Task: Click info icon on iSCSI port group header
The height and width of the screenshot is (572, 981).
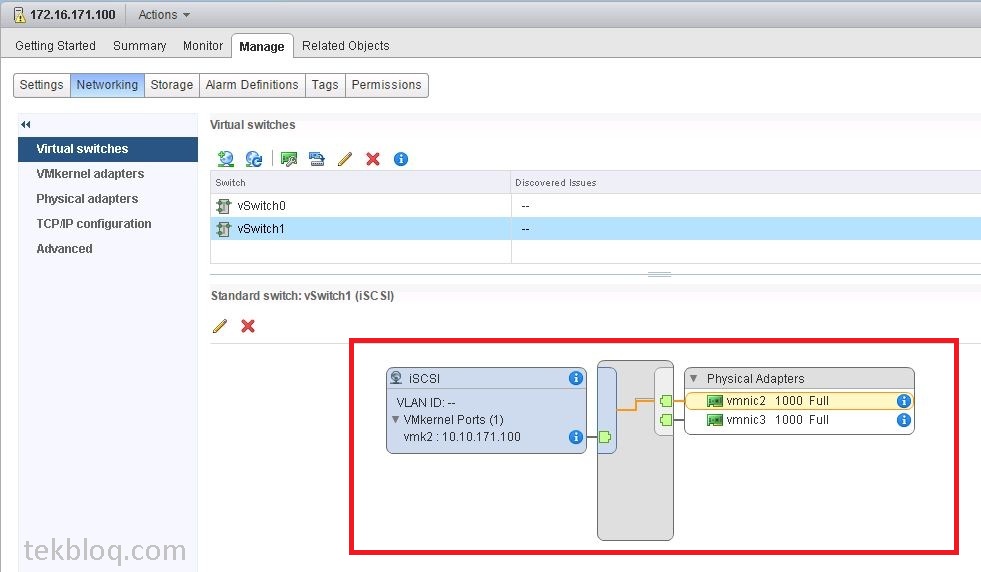Action: (x=576, y=378)
